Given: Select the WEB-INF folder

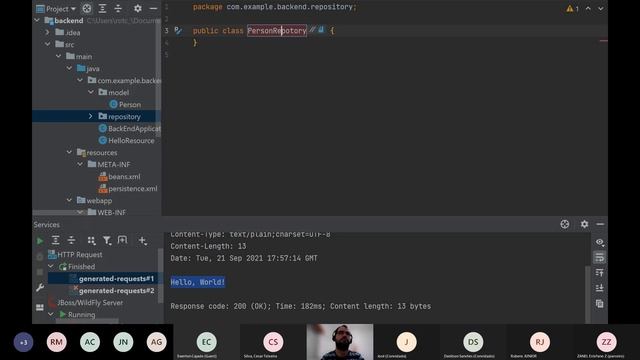Looking at the screenshot, I should pos(107,212).
